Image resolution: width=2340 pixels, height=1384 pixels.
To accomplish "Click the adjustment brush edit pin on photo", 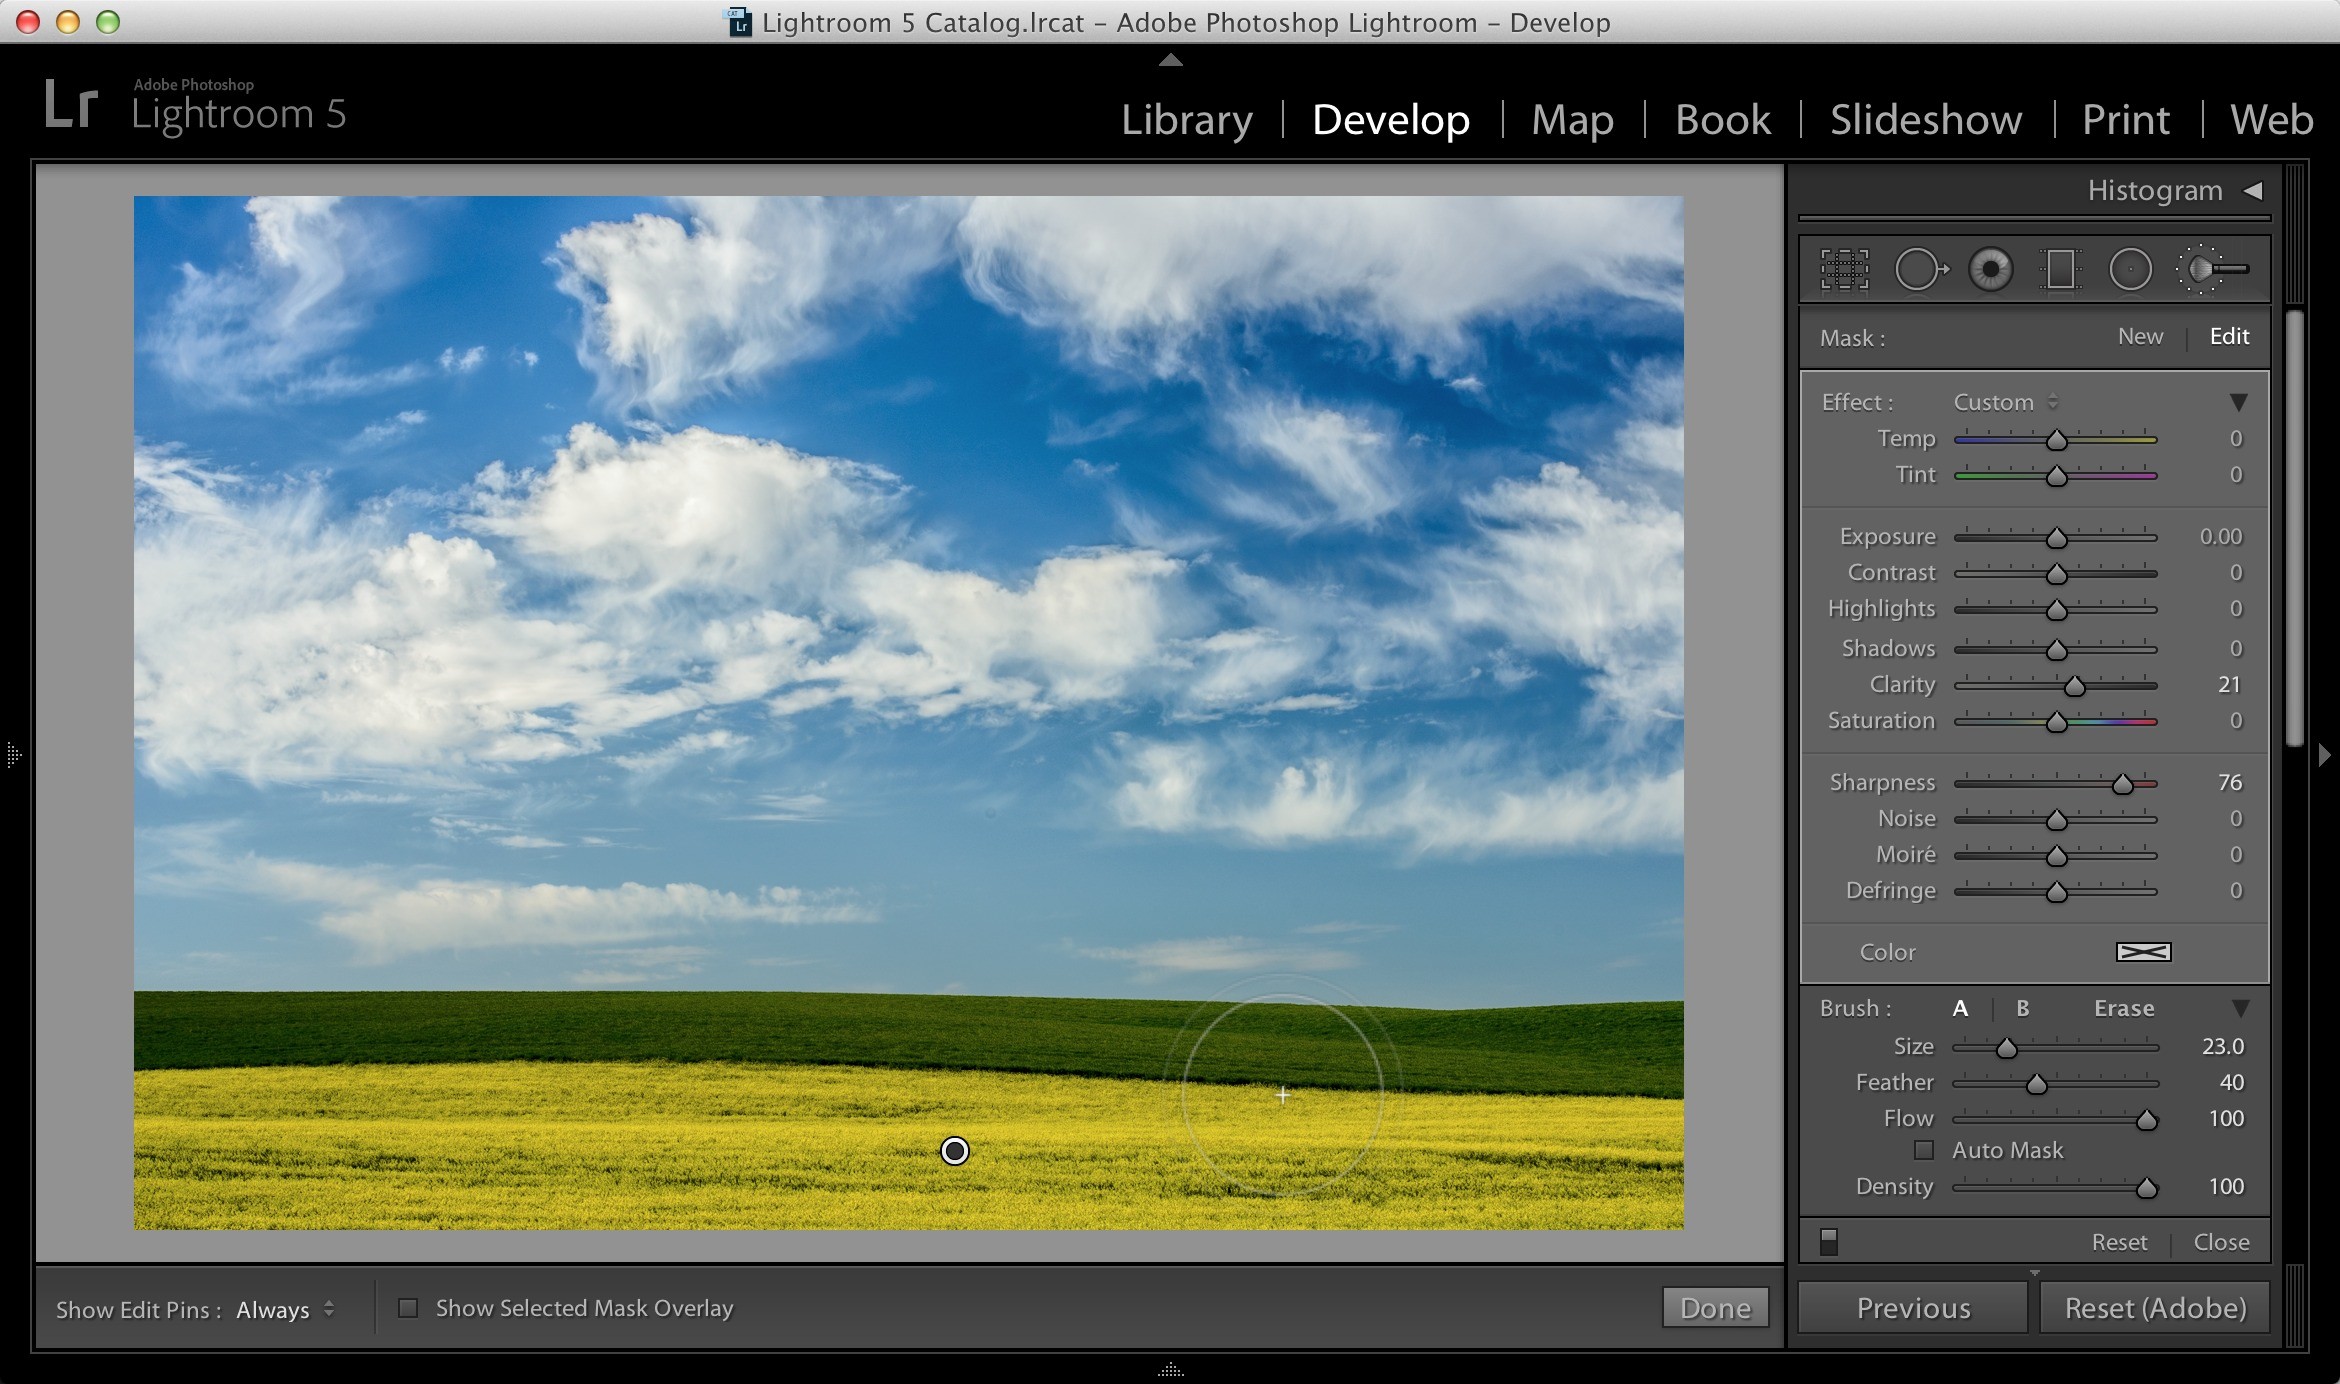I will pyautogui.click(x=955, y=1151).
